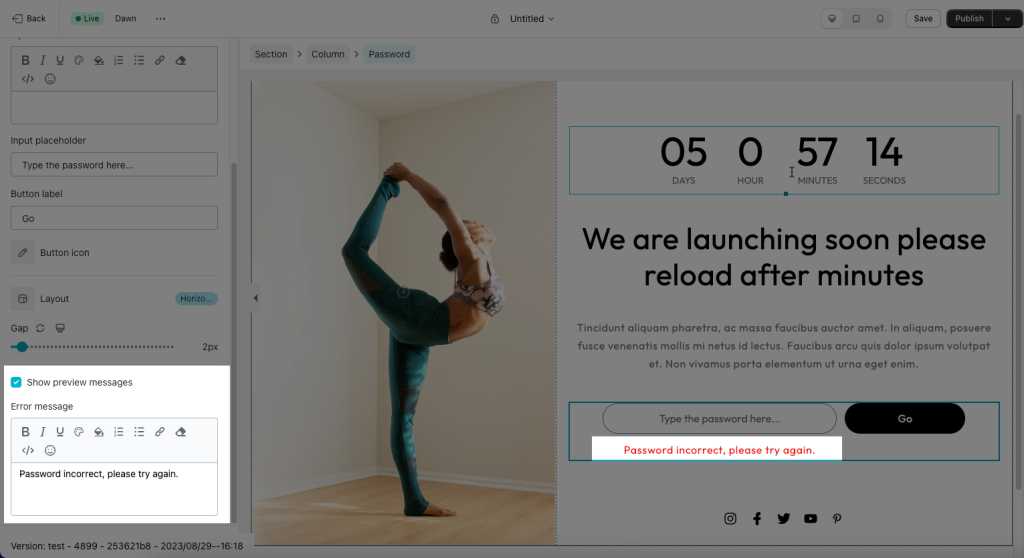Toggle Gap responsive device icon
1024x558 pixels.
tap(60, 328)
